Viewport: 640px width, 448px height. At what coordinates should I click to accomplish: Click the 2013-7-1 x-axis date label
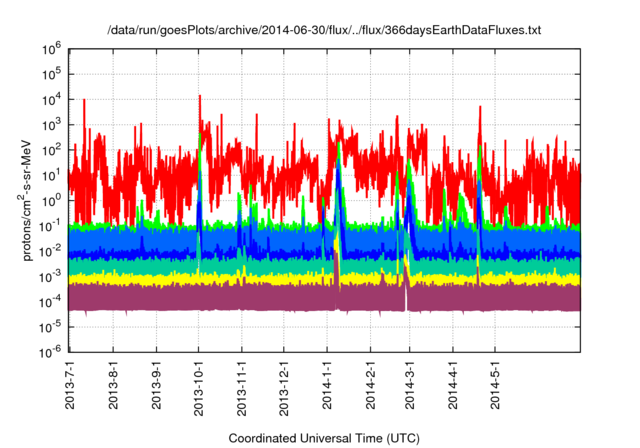pyautogui.click(x=70, y=385)
